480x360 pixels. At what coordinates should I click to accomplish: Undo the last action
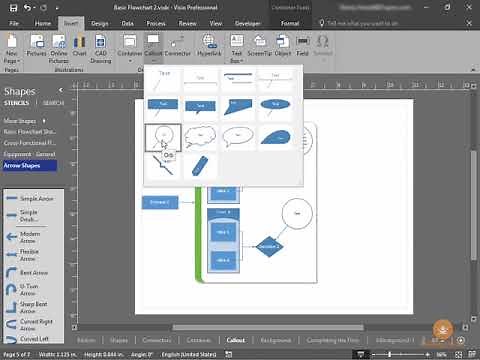[x=27, y=8]
